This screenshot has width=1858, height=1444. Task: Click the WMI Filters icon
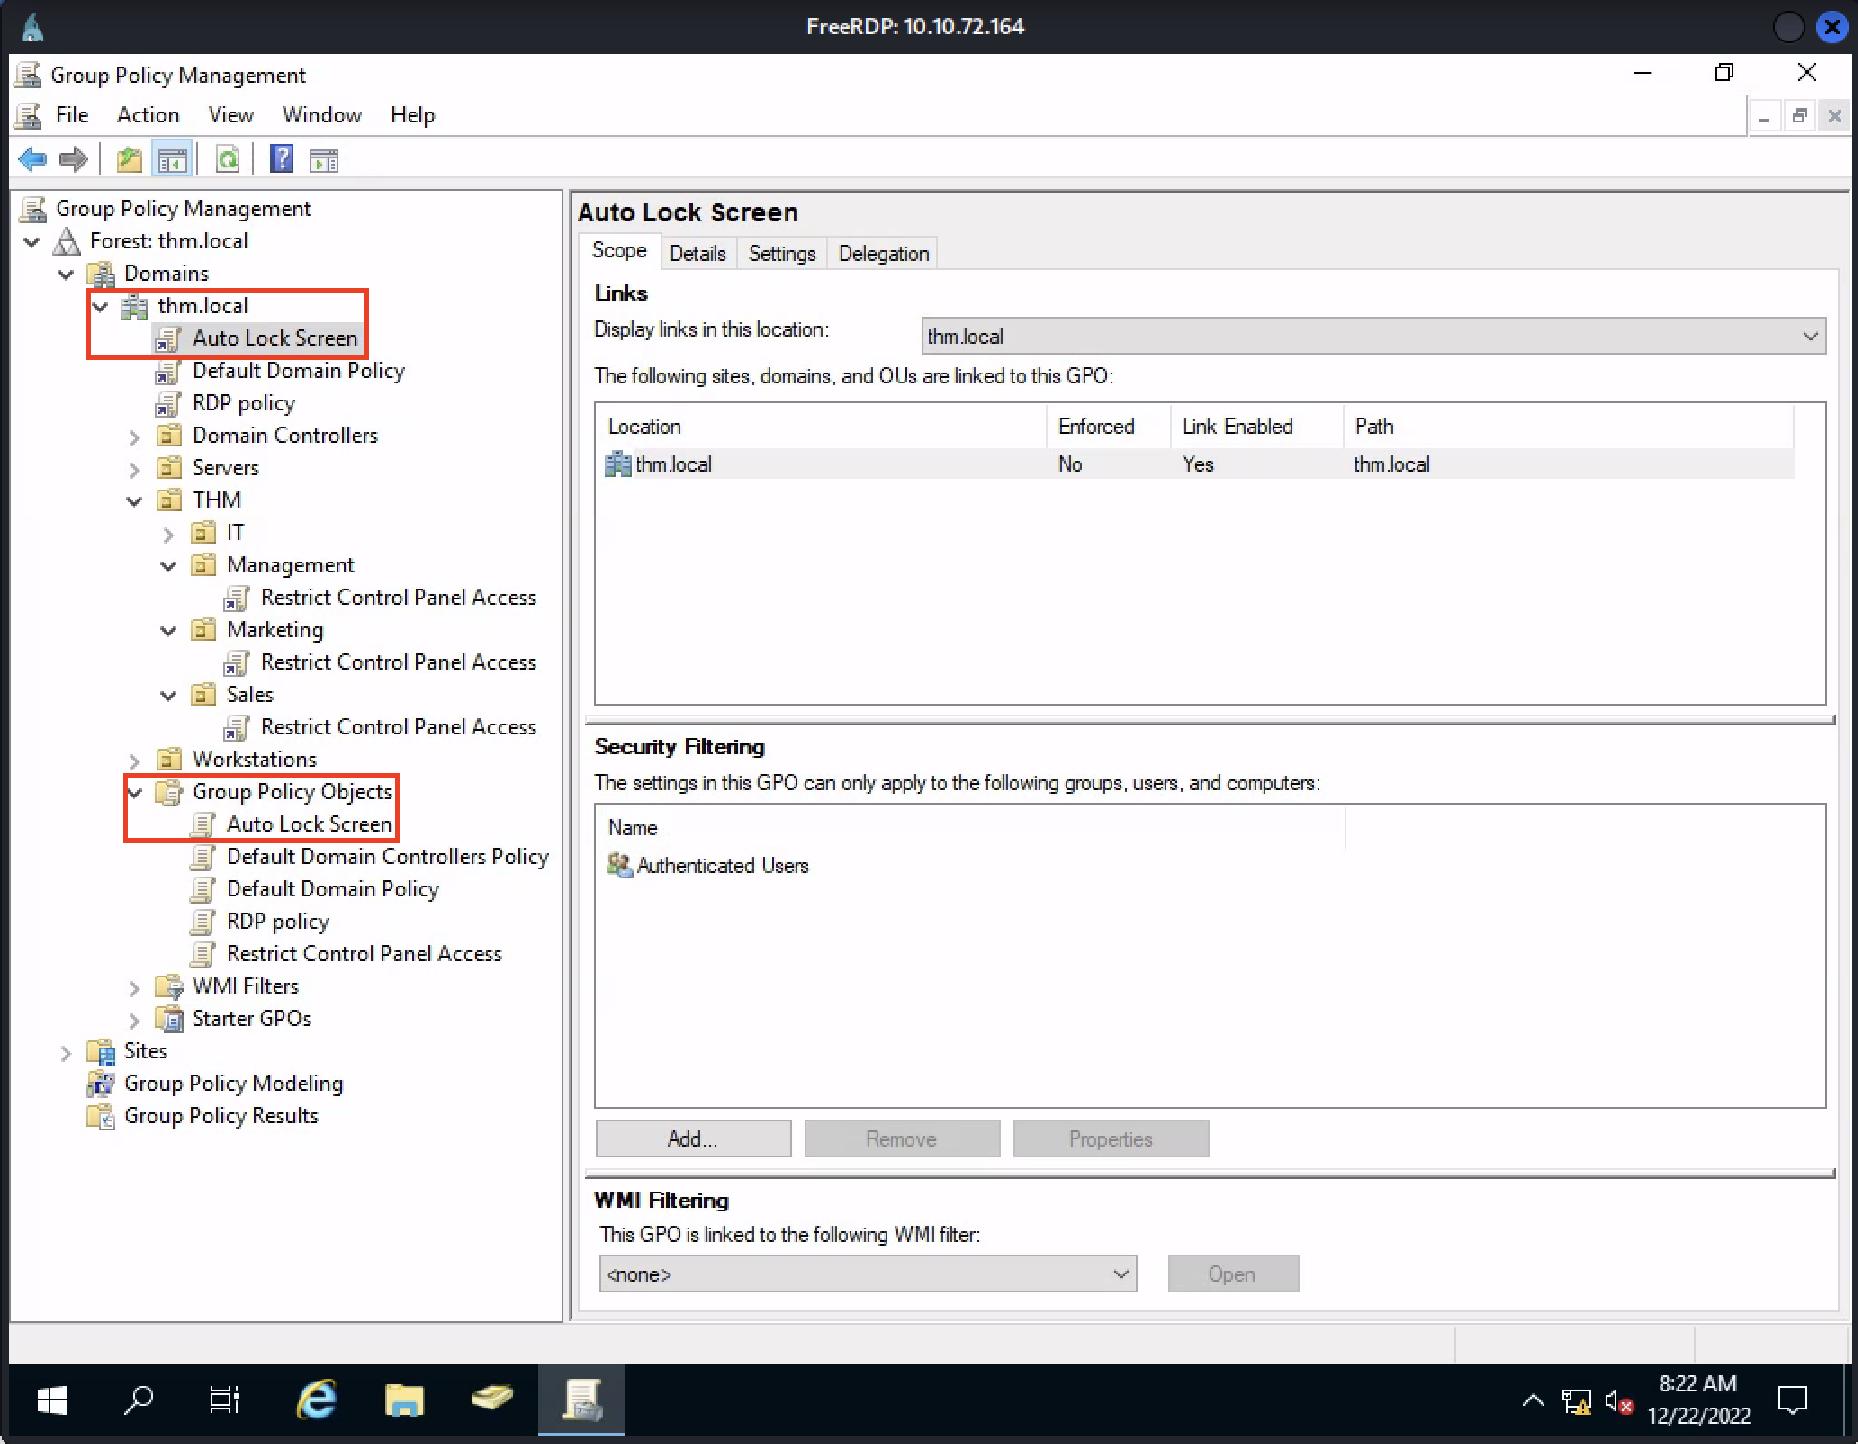pyautogui.click(x=170, y=986)
